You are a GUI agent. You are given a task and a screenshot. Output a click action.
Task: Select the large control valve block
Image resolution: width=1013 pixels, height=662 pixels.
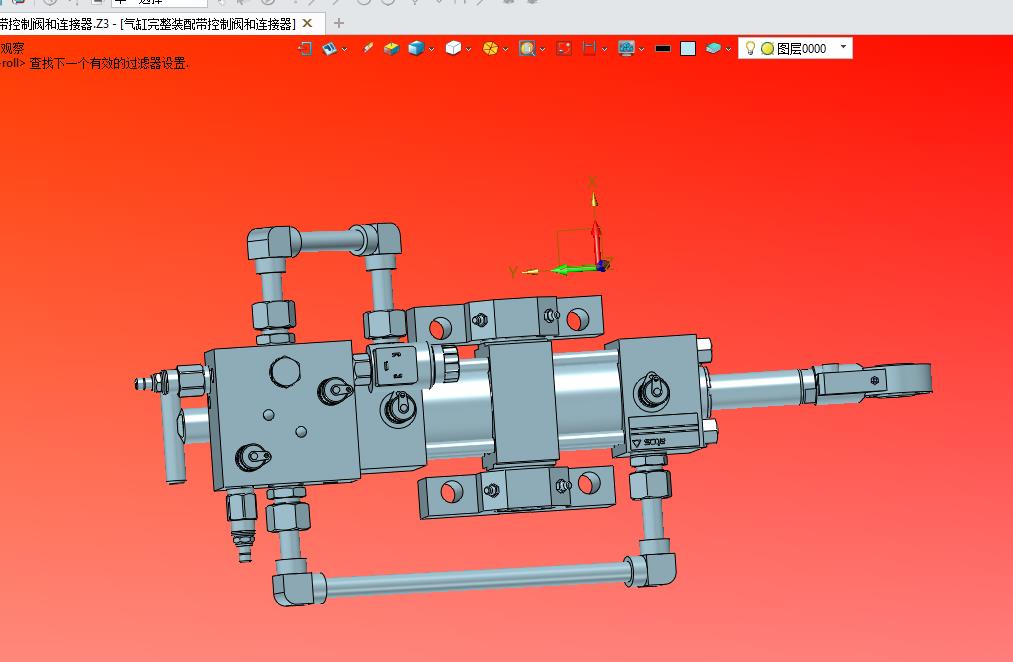coord(282,416)
